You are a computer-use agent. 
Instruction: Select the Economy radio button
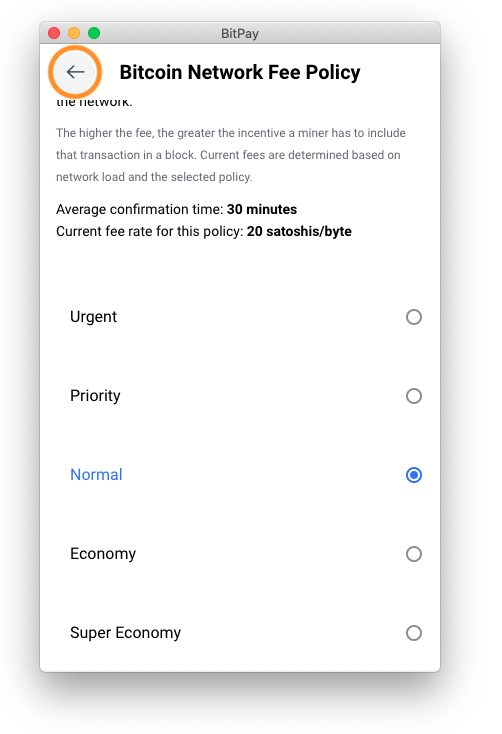pos(413,554)
